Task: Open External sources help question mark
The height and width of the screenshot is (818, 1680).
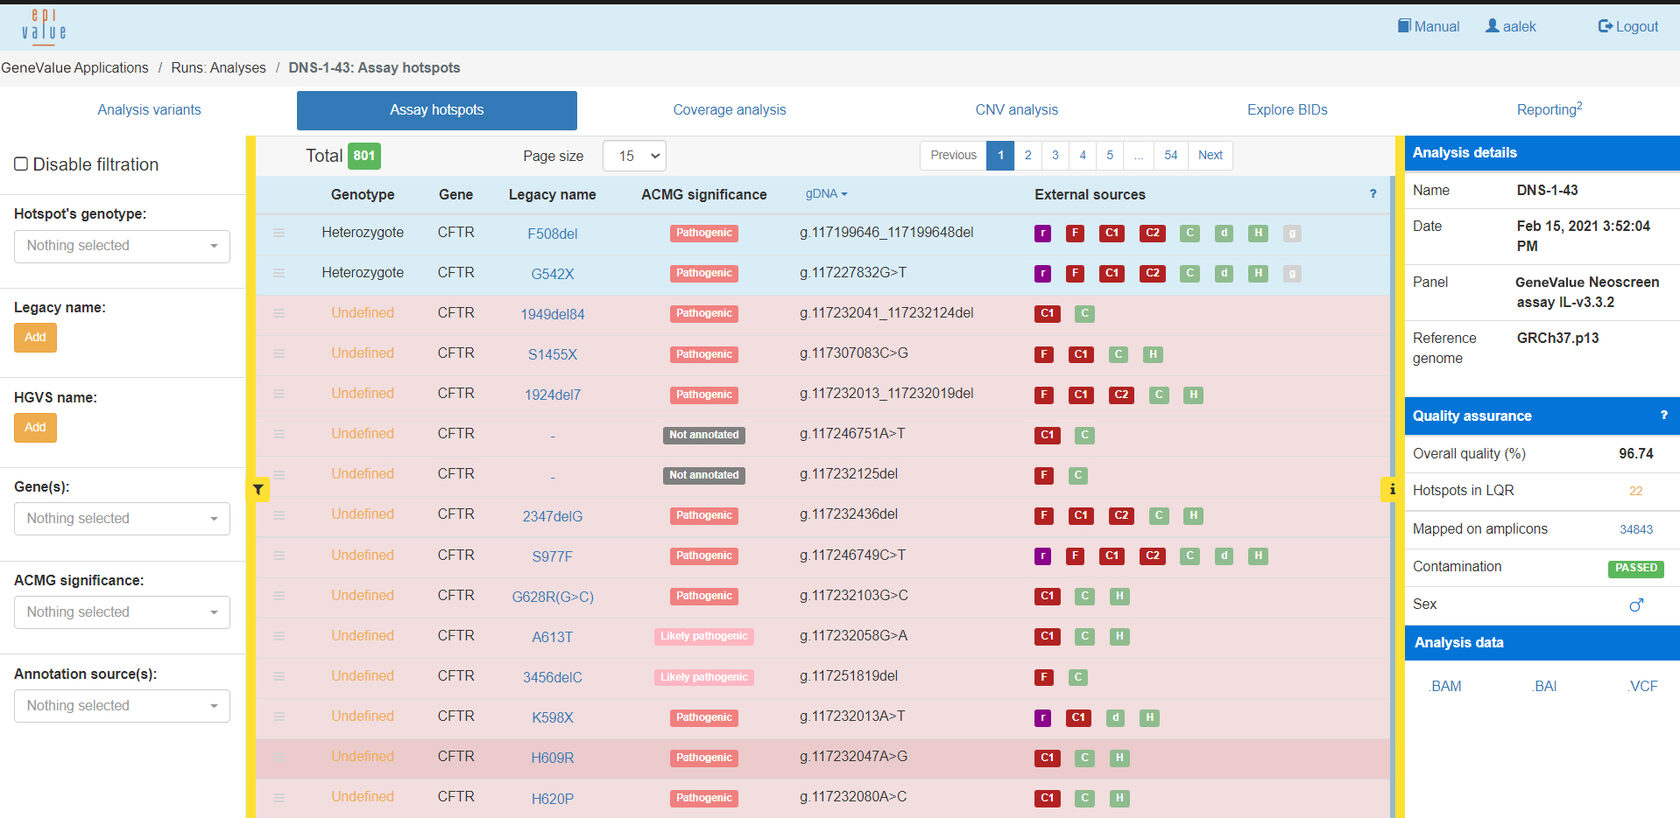Action: (1372, 194)
